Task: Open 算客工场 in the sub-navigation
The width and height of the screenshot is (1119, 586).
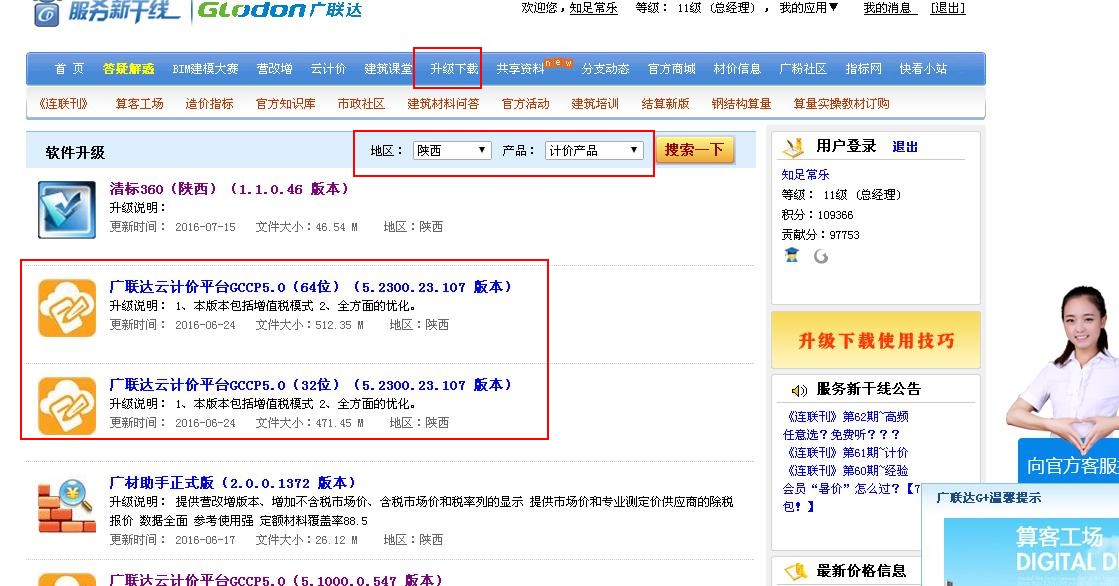Action: (139, 103)
